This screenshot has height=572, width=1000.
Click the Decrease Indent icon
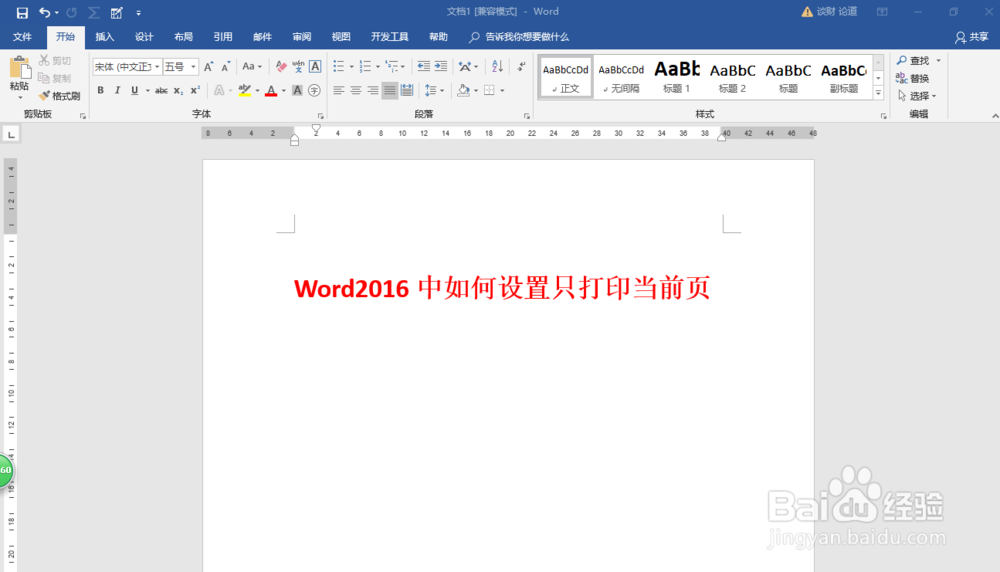click(423, 66)
